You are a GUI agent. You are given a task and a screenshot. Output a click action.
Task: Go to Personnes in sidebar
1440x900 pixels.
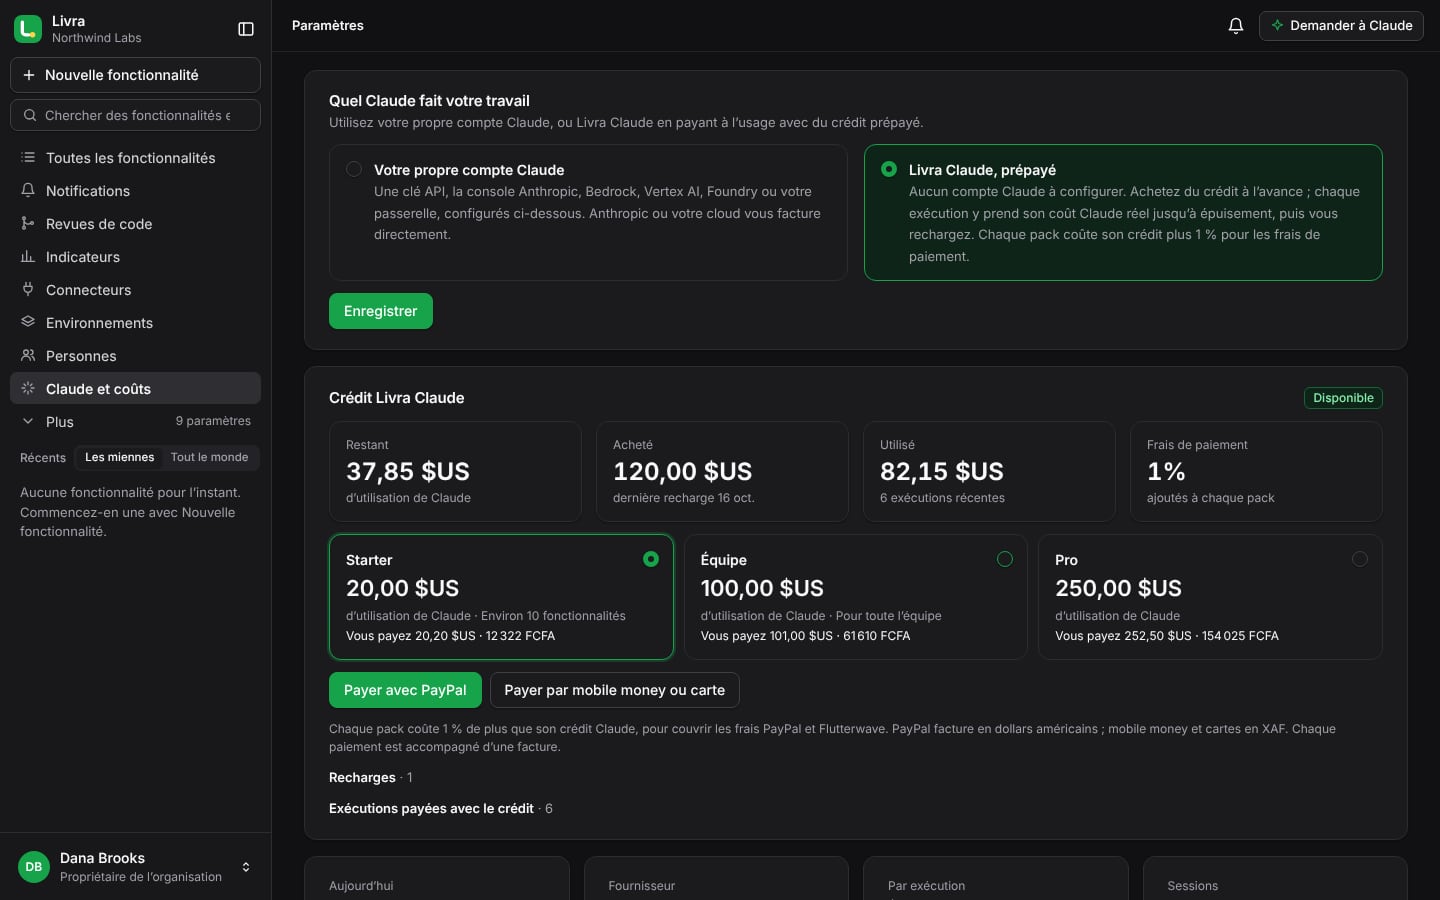point(135,356)
